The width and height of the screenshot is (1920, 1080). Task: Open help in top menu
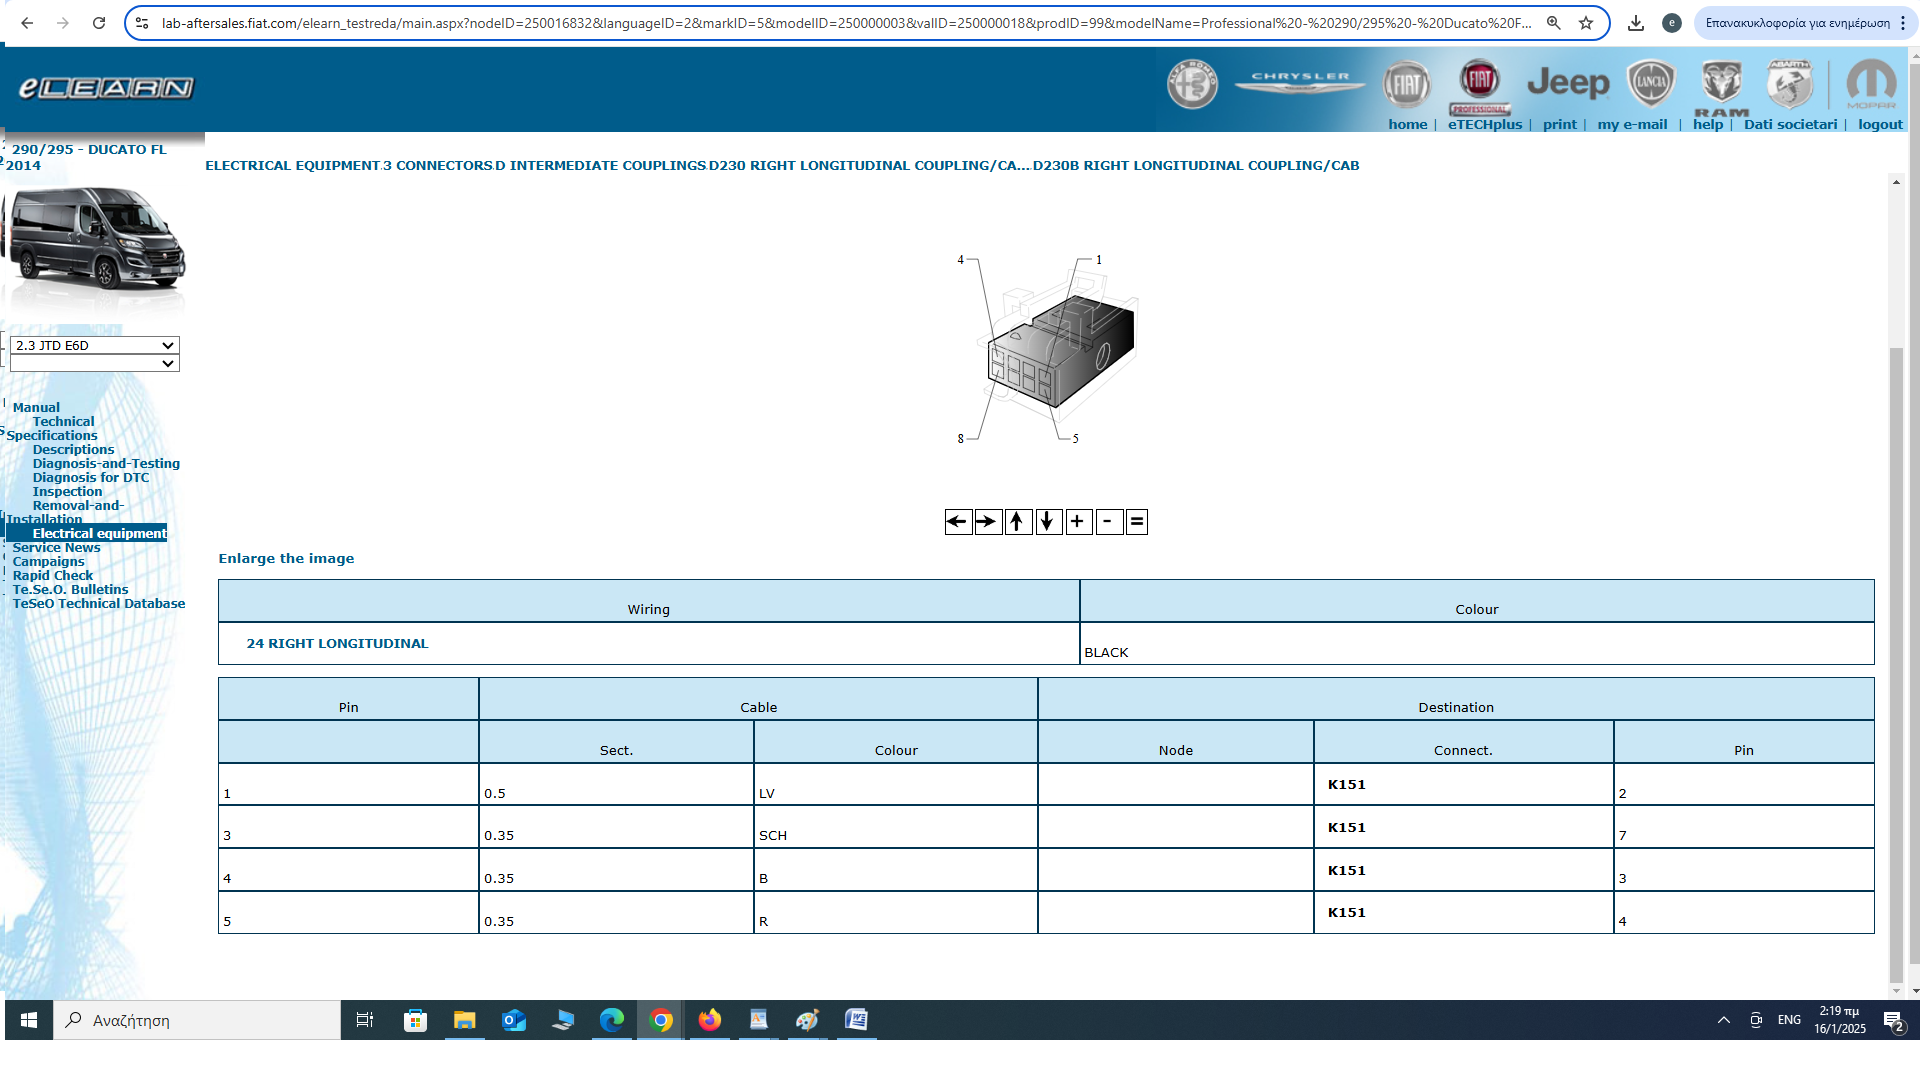pyautogui.click(x=1708, y=124)
